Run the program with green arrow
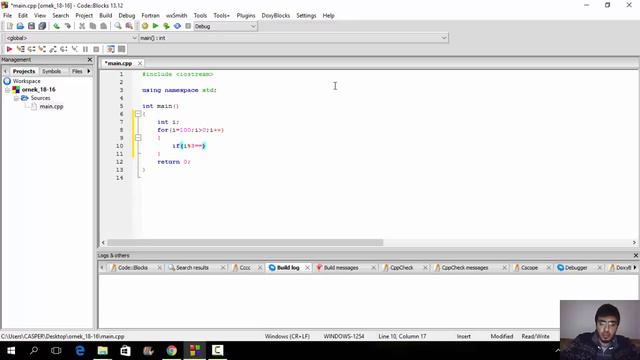The image size is (640, 360). click(x=155, y=26)
